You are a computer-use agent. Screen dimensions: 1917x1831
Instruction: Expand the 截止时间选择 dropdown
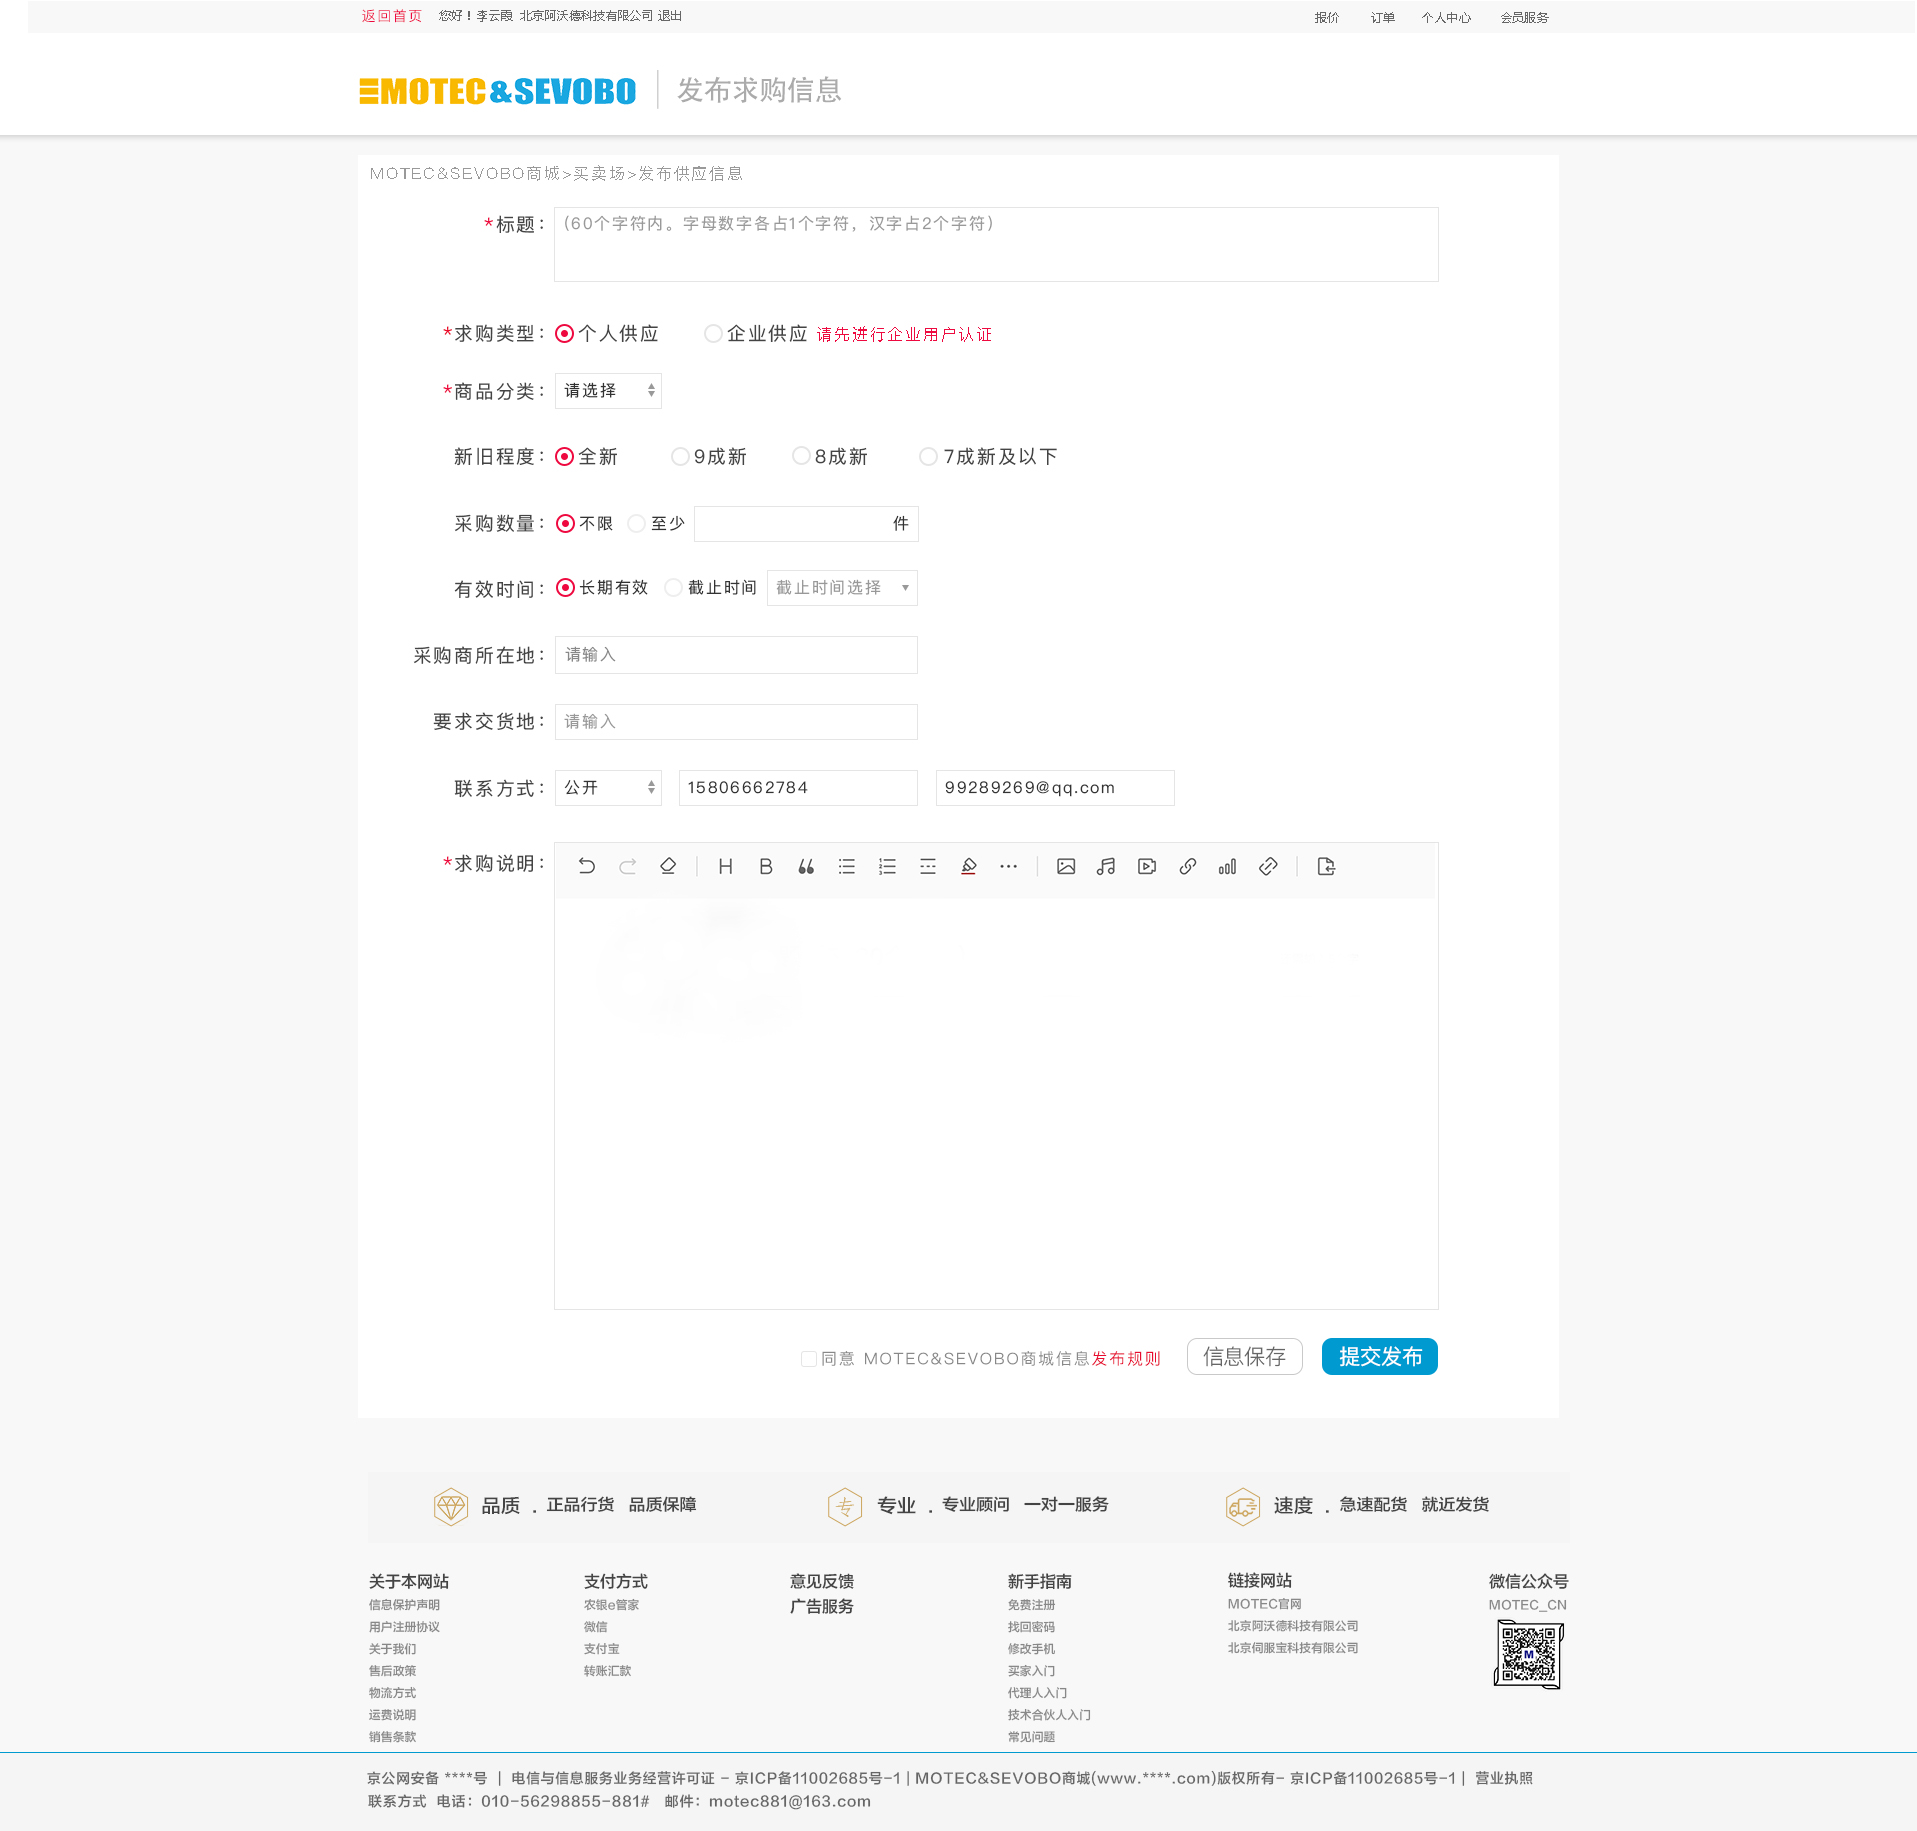point(842,588)
